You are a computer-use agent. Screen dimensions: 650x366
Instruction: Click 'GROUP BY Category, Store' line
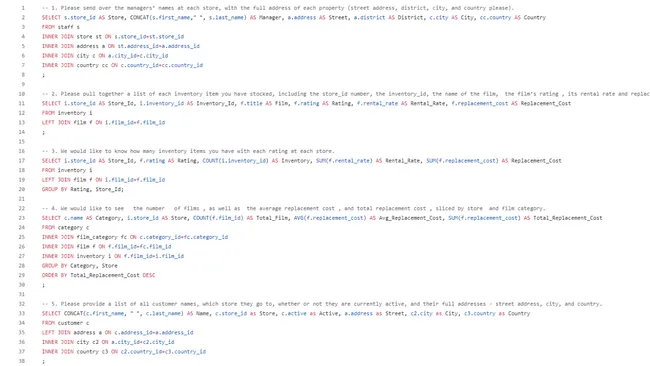[x=80, y=265]
